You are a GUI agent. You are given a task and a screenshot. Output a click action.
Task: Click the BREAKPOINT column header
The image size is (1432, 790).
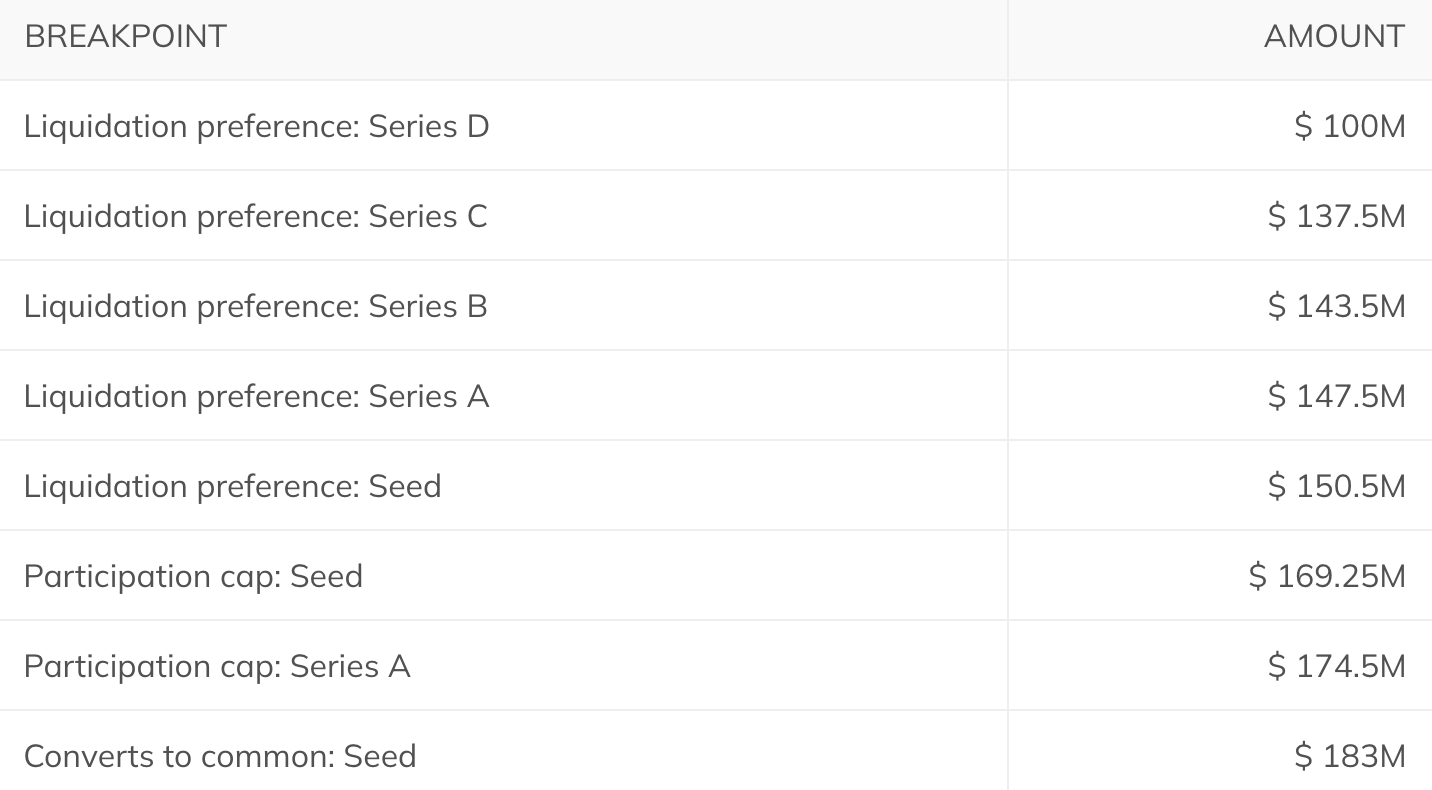[503, 40]
